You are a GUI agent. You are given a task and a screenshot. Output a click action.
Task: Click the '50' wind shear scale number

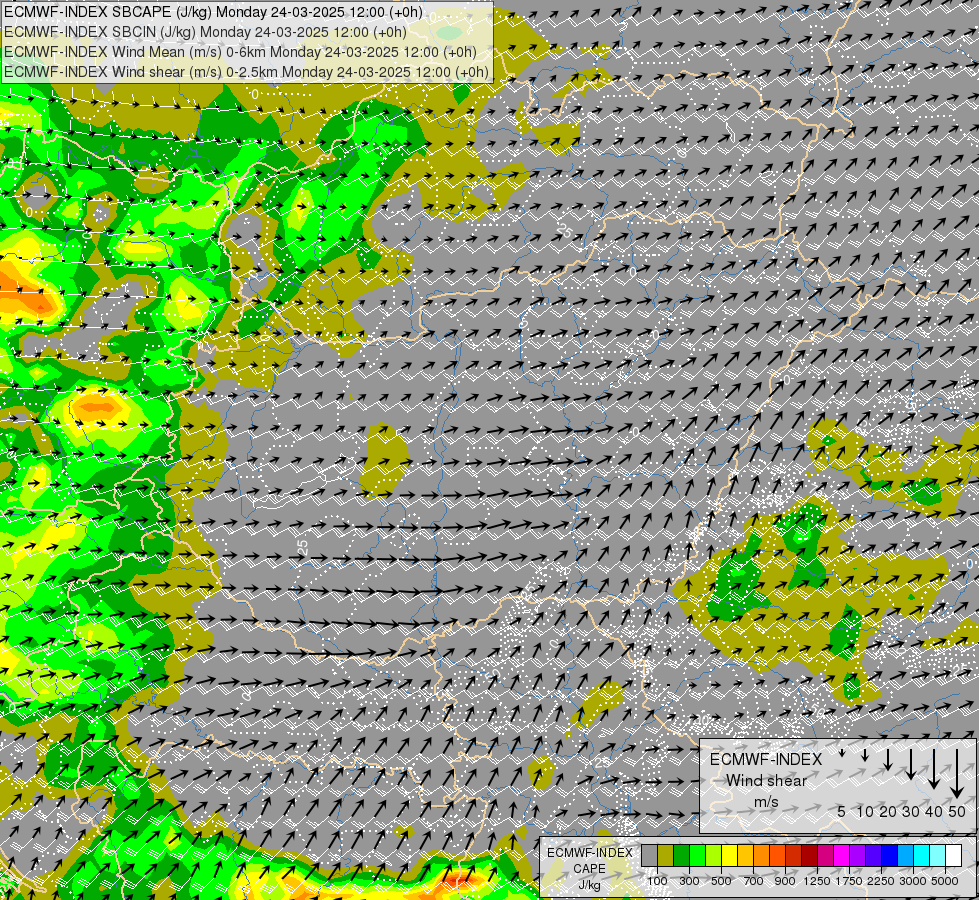tap(957, 811)
